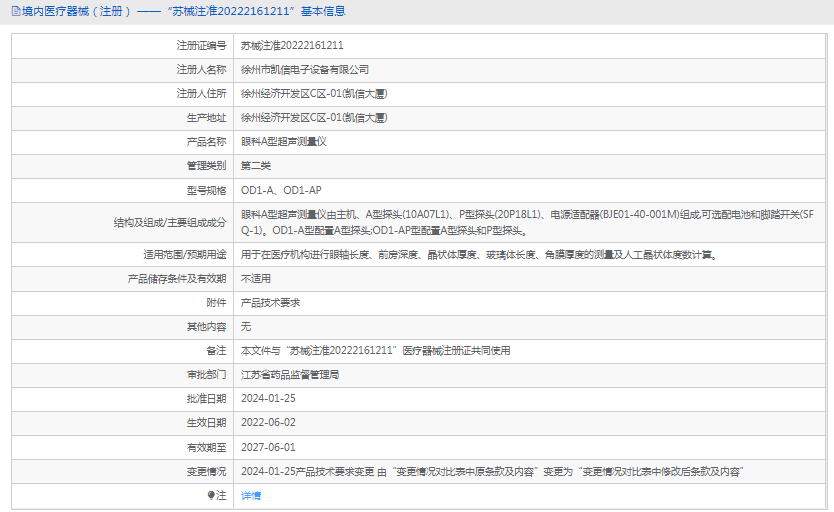Click the 变更情况 text about 产品技术要求变更
The height and width of the screenshot is (512, 834).
493,472
